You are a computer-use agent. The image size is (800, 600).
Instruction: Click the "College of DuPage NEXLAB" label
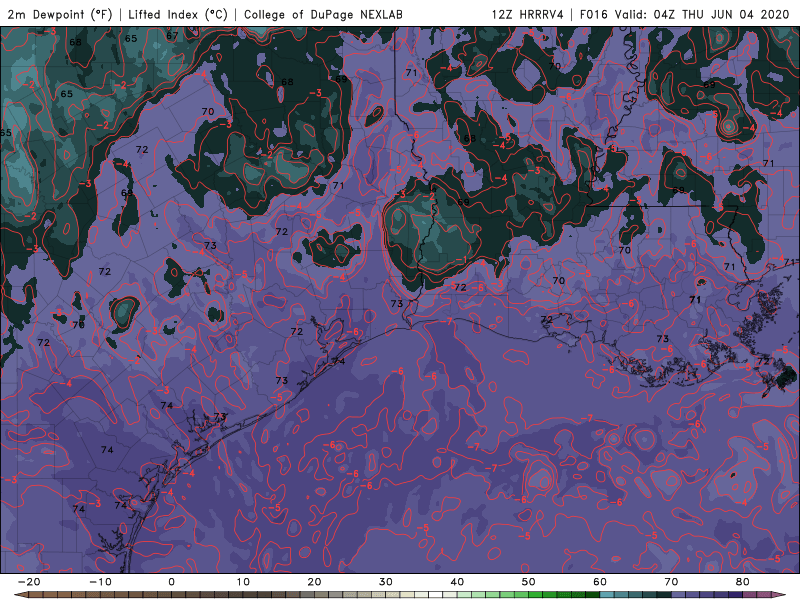[x=323, y=14]
